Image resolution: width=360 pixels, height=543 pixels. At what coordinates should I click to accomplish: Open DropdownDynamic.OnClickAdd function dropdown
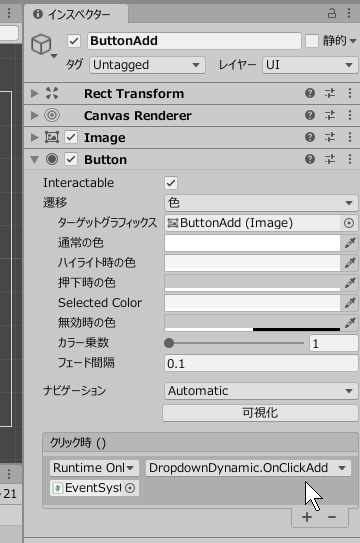coord(248,468)
